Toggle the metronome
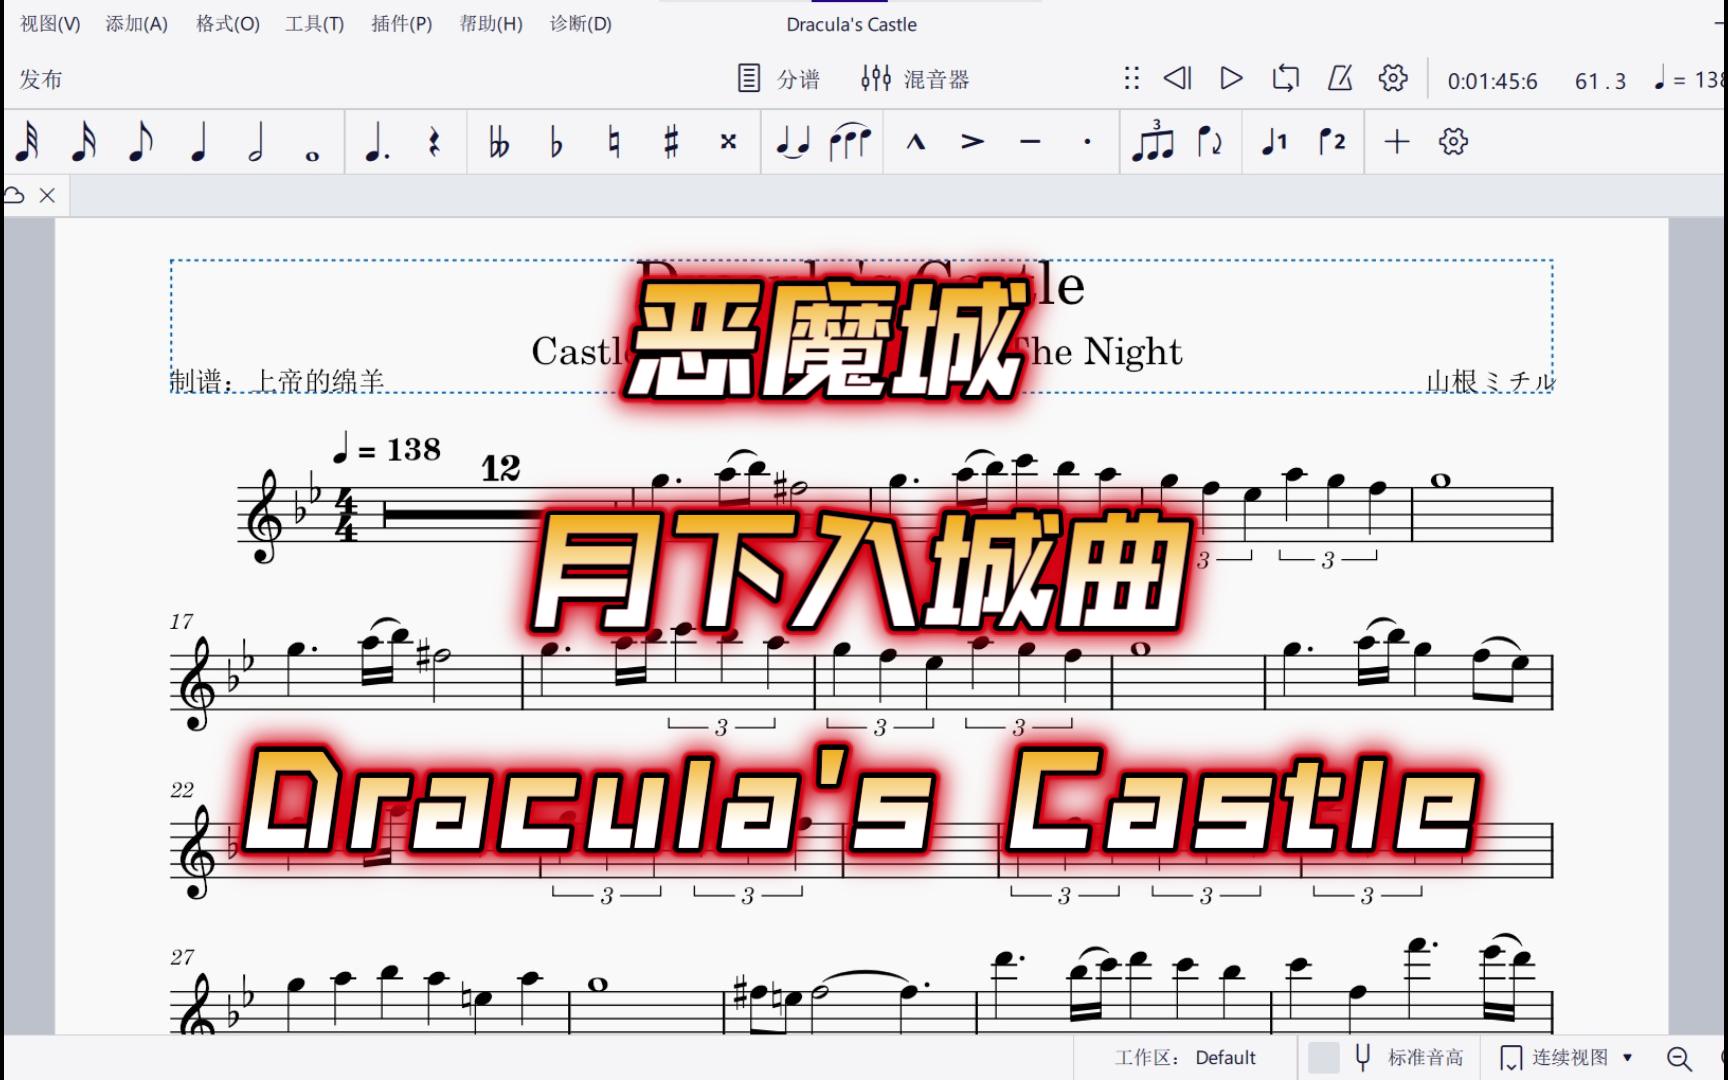This screenshot has width=1728, height=1080. pos(1339,78)
